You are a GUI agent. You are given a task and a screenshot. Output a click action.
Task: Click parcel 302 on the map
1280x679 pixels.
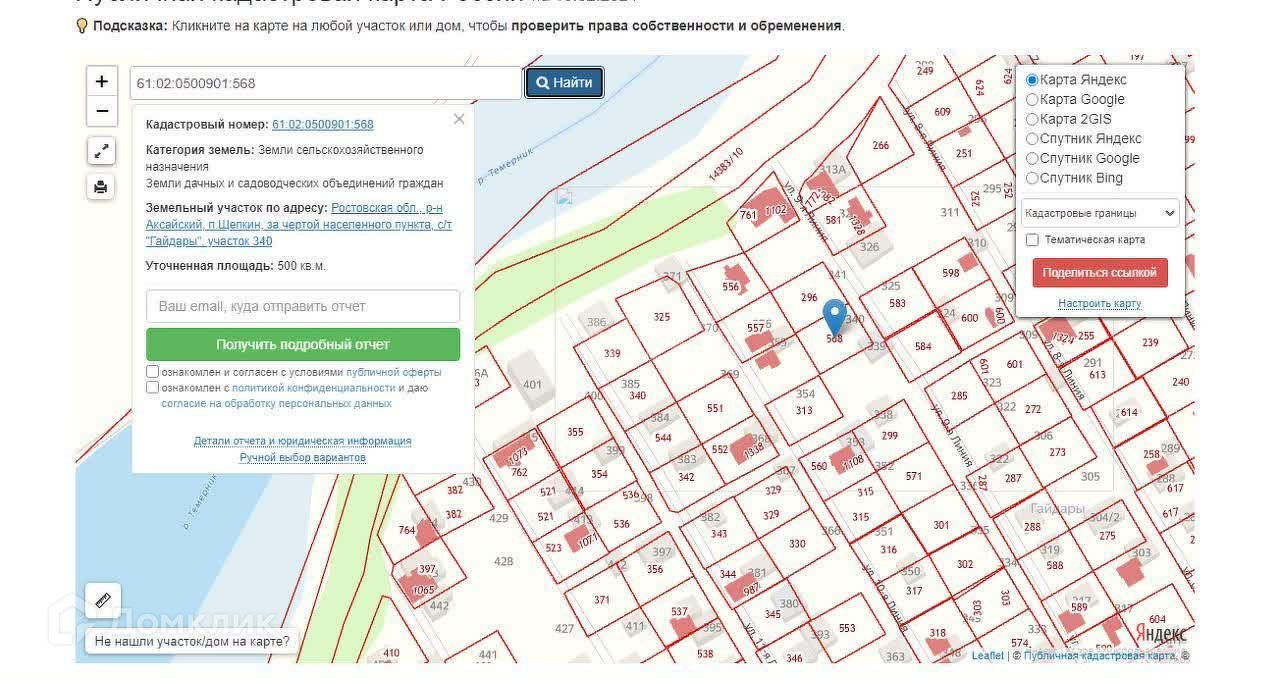pyautogui.click(x=964, y=565)
